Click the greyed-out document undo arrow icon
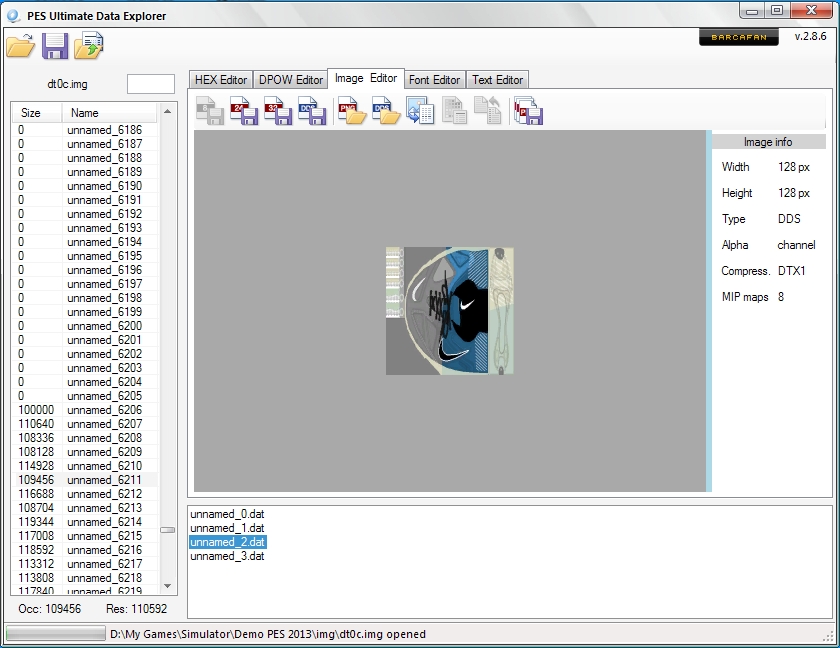Screen dimensions: 840x648 pos(488,110)
